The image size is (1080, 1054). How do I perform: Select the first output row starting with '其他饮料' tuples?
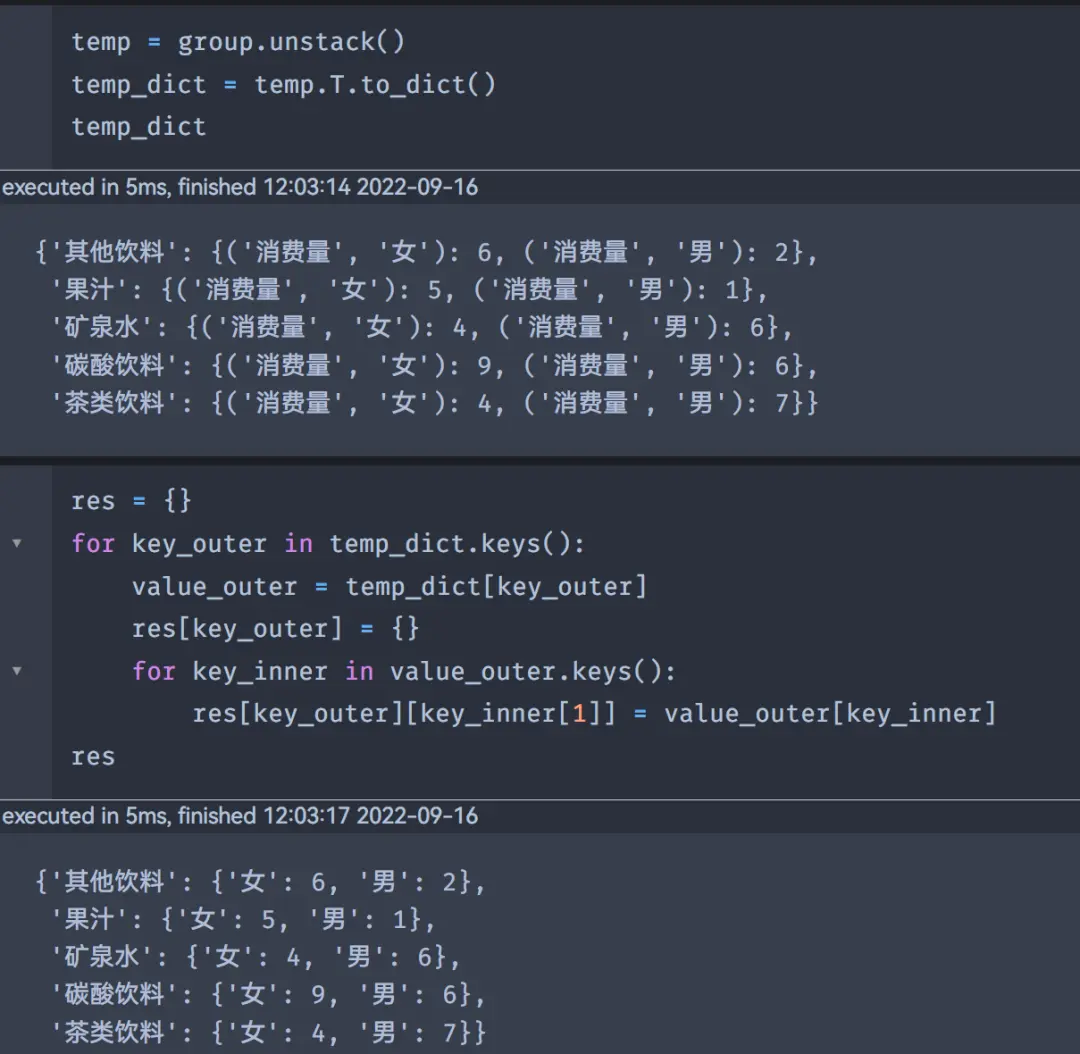pos(427,252)
